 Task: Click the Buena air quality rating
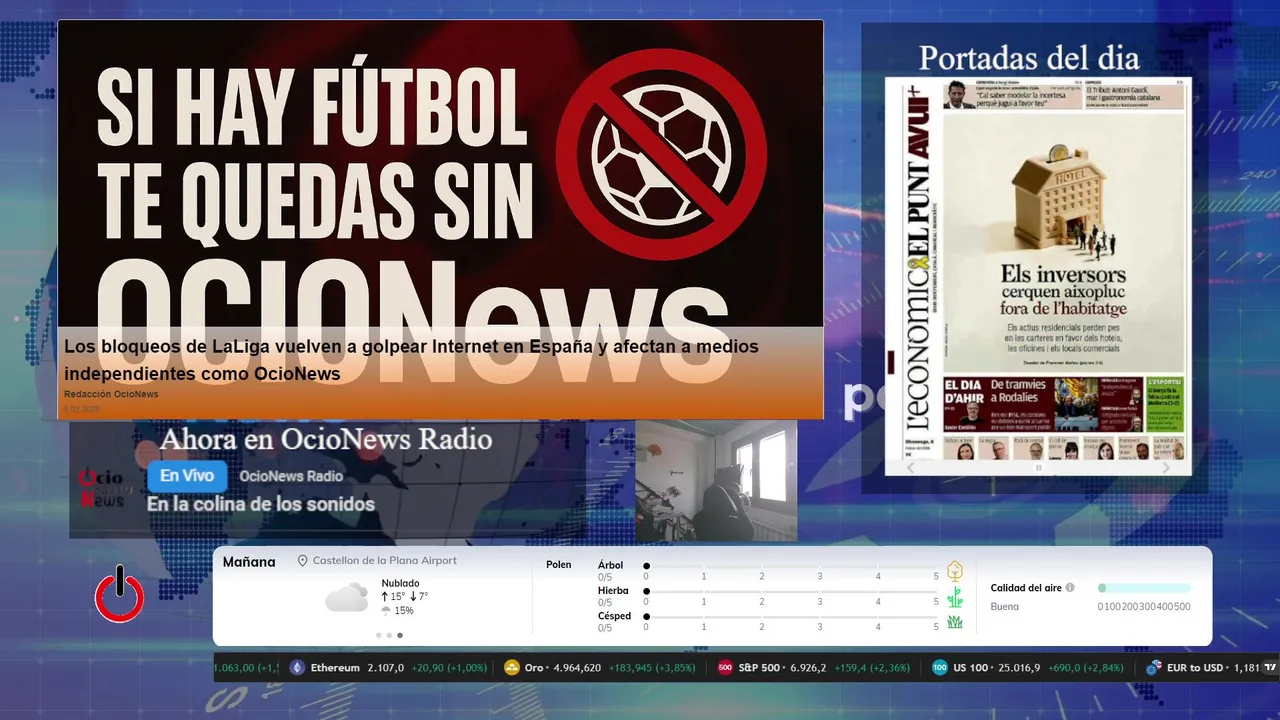coord(1005,606)
